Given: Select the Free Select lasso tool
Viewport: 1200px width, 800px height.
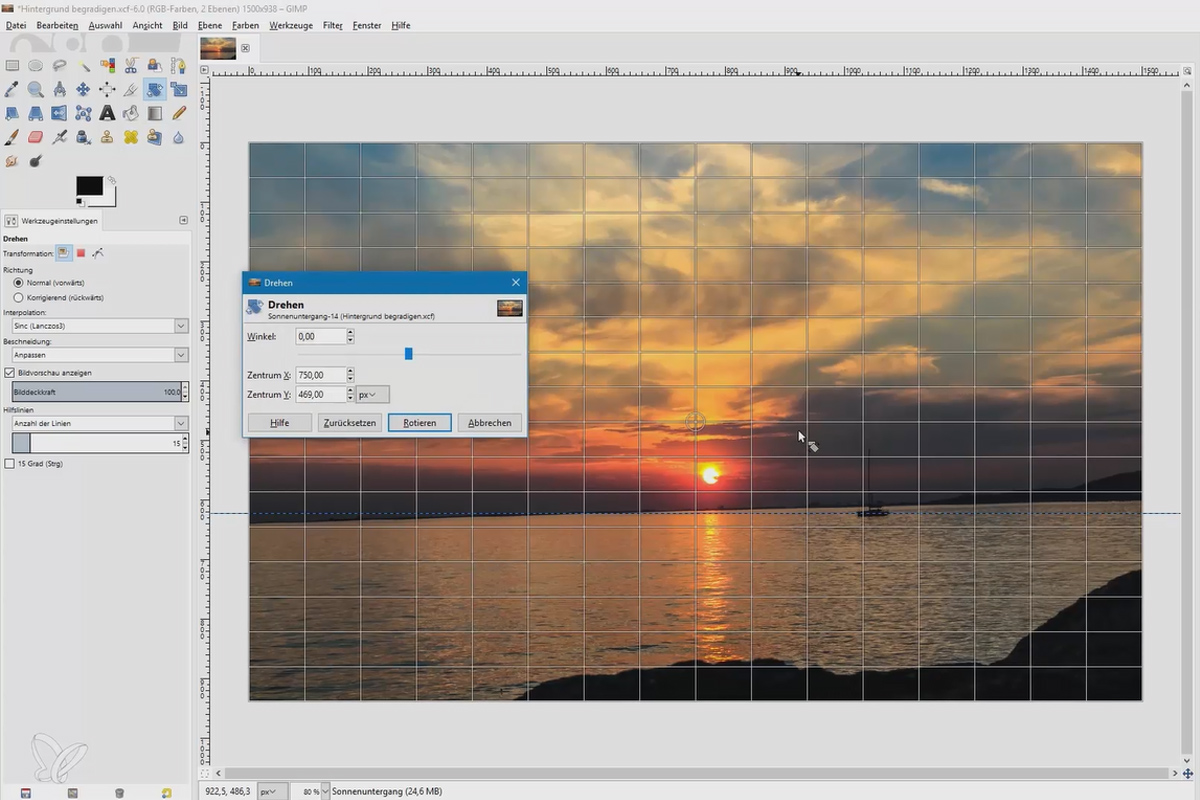Looking at the screenshot, I should (x=59, y=65).
